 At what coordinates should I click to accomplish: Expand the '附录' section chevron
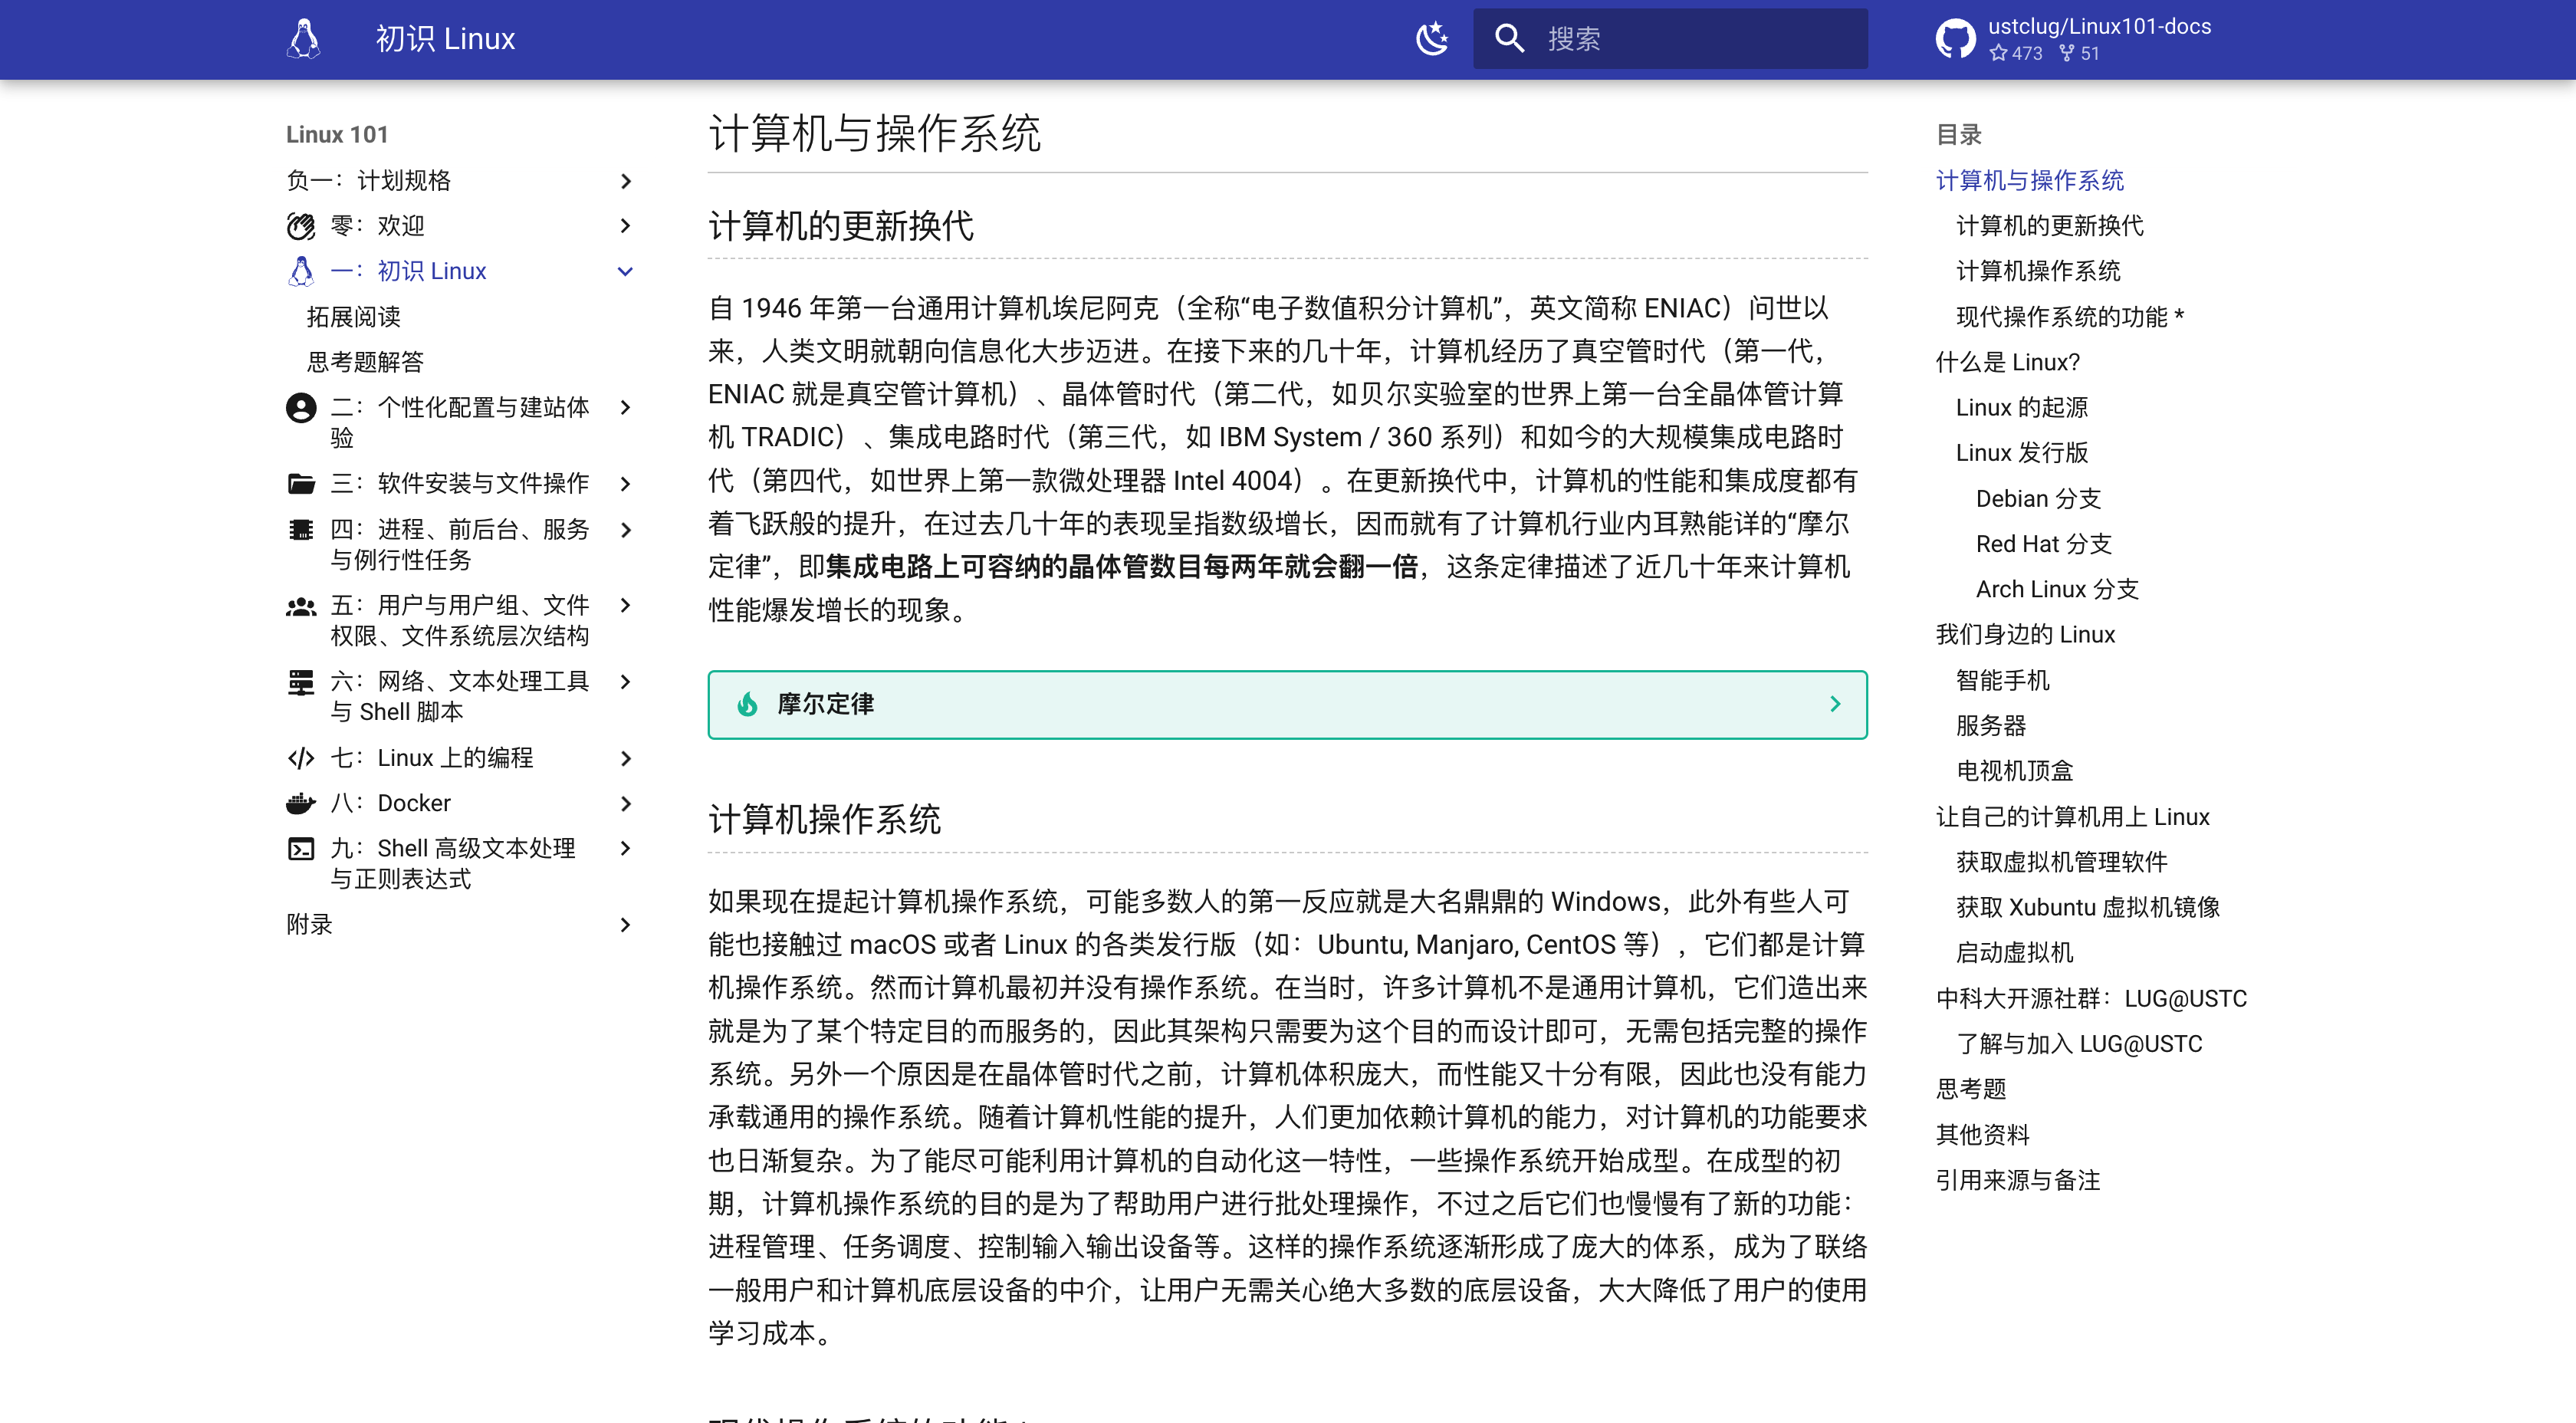point(627,923)
